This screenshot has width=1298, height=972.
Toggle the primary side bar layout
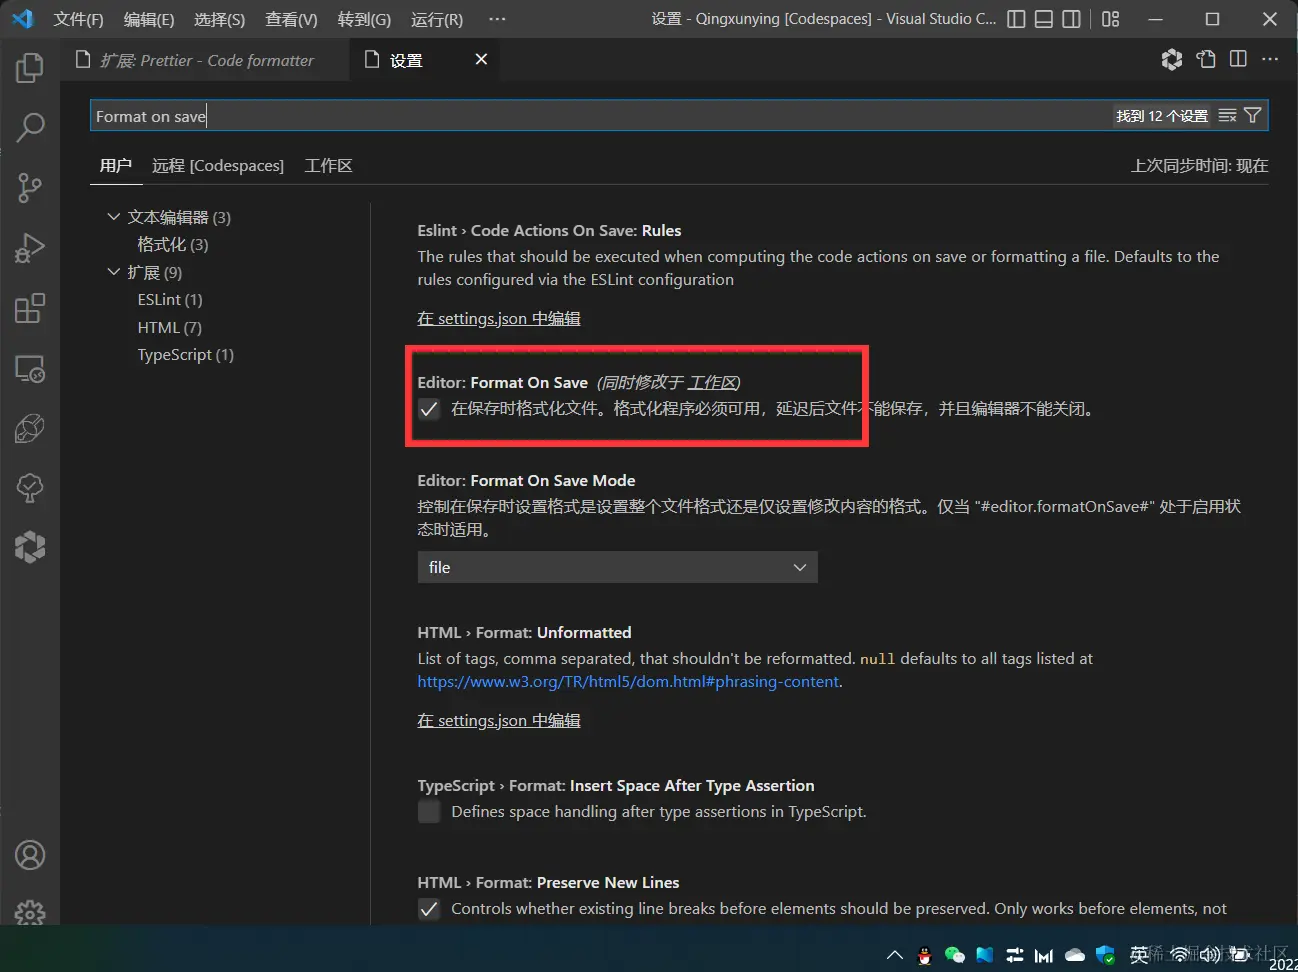(x=1016, y=19)
